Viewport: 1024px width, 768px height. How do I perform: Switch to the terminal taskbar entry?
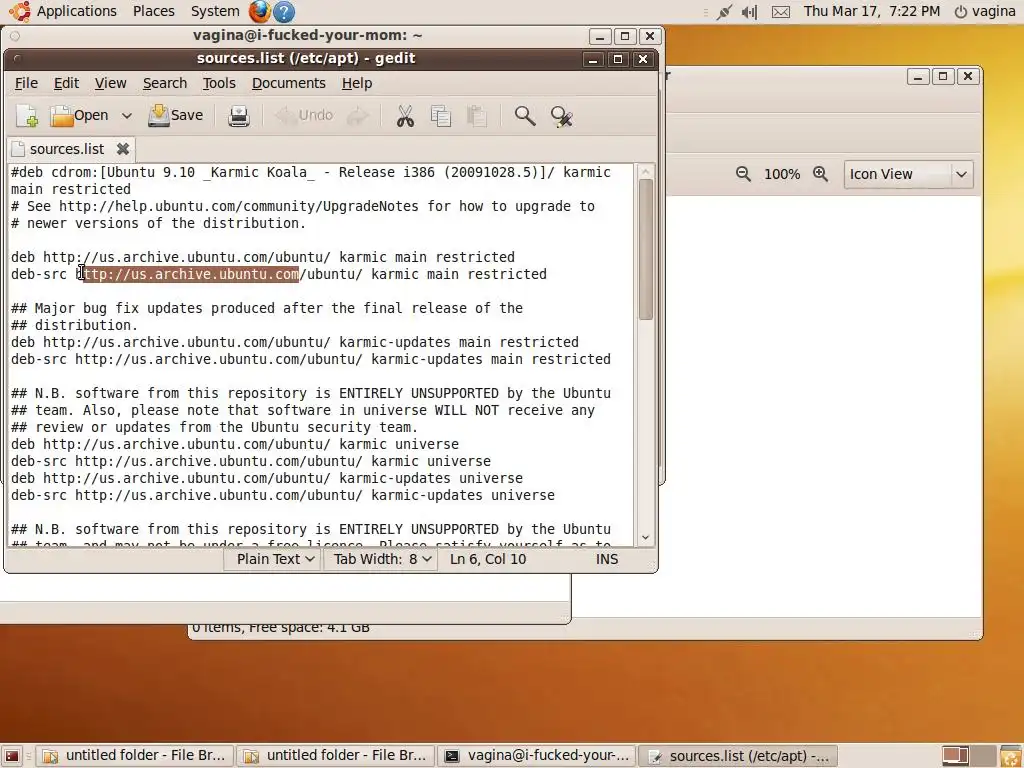(x=537, y=756)
